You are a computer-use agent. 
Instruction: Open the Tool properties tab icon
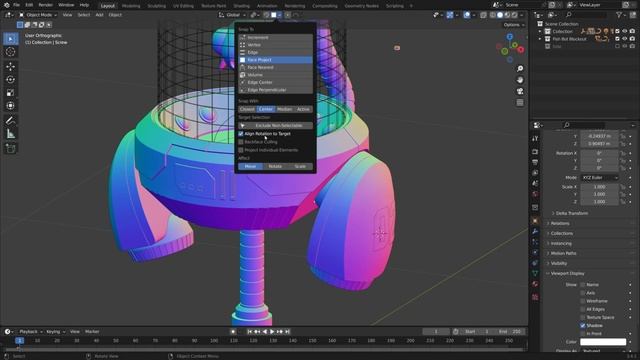(x=535, y=139)
